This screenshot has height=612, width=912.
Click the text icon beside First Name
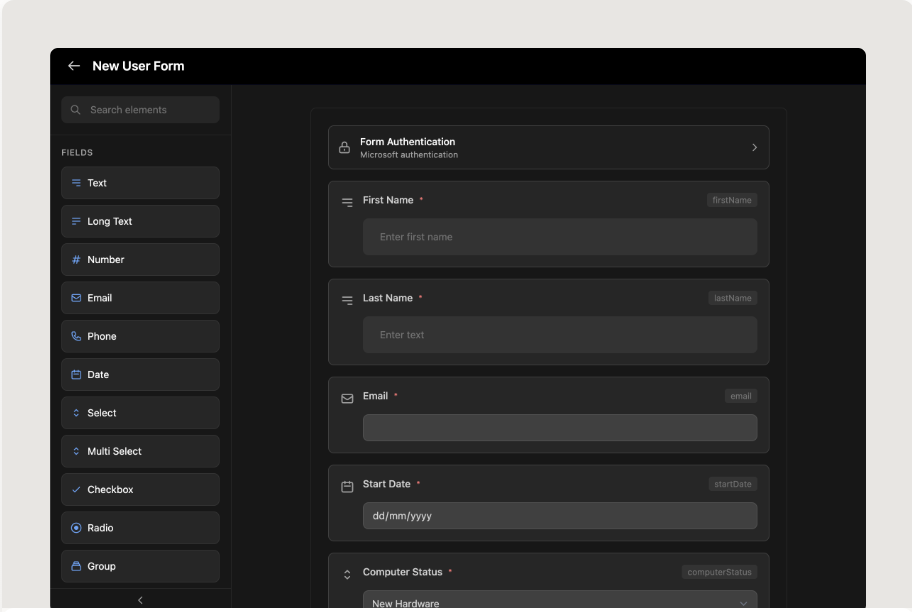(x=347, y=202)
